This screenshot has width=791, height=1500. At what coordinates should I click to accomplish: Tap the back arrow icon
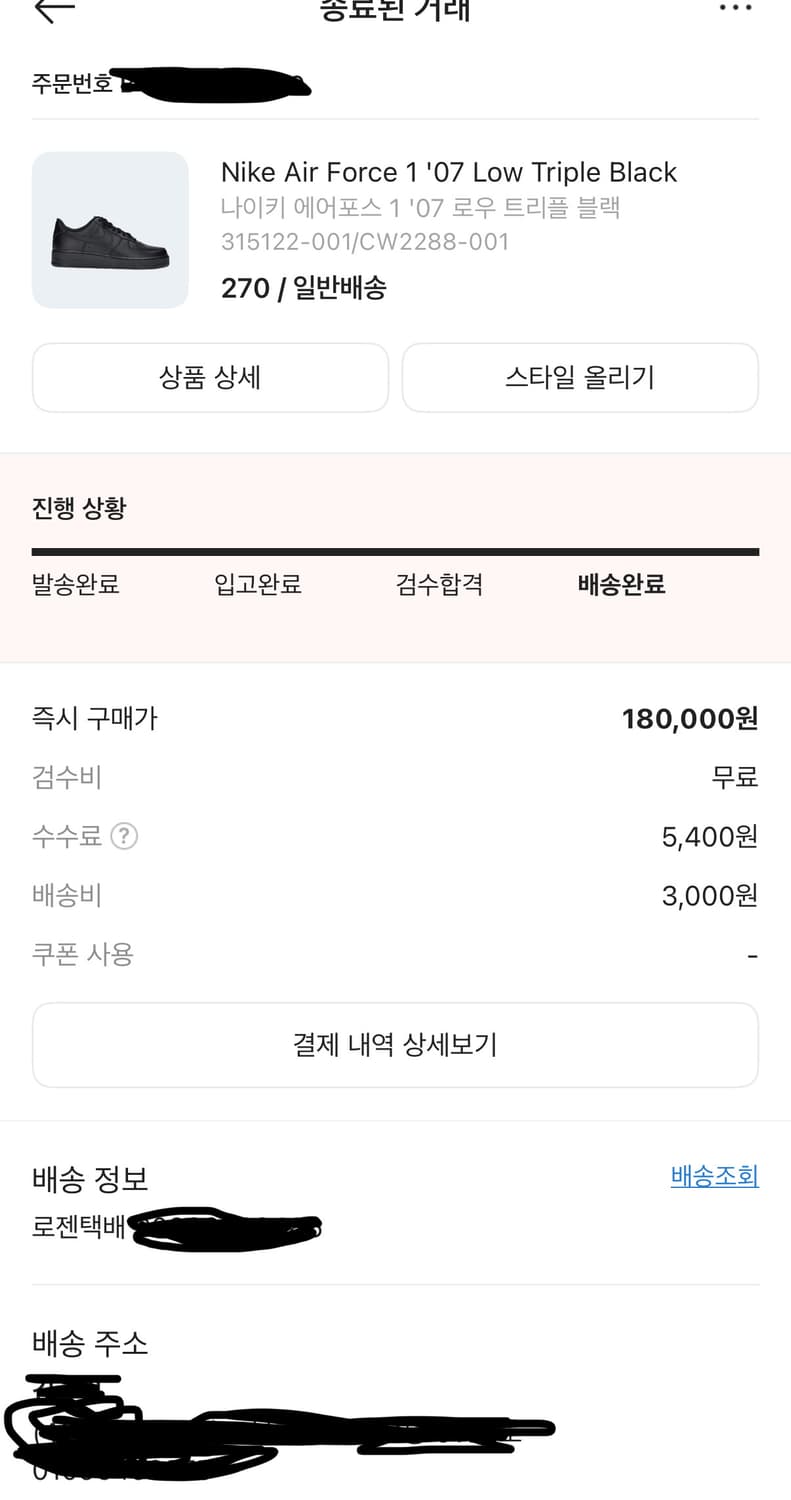(x=54, y=9)
